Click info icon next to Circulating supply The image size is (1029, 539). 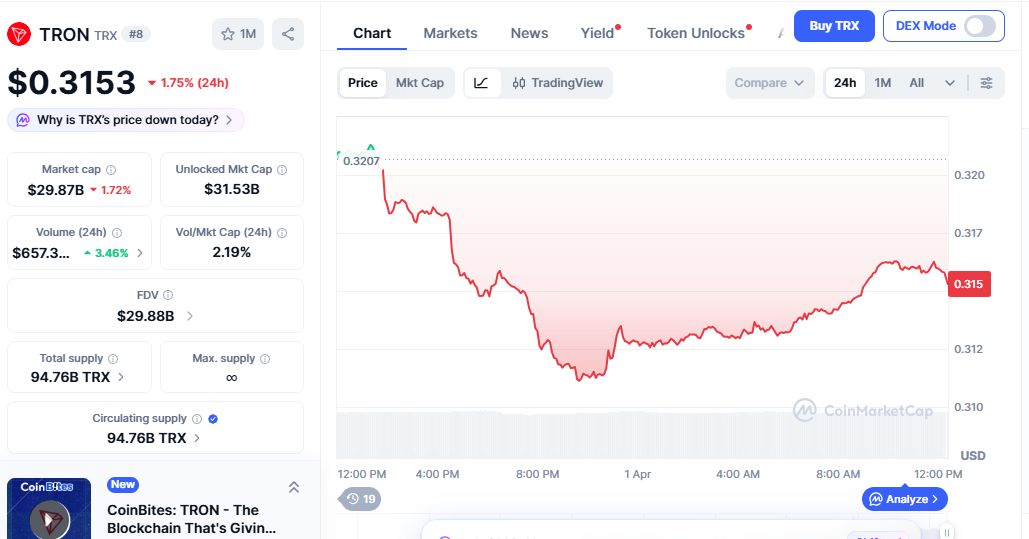(x=197, y=418)
